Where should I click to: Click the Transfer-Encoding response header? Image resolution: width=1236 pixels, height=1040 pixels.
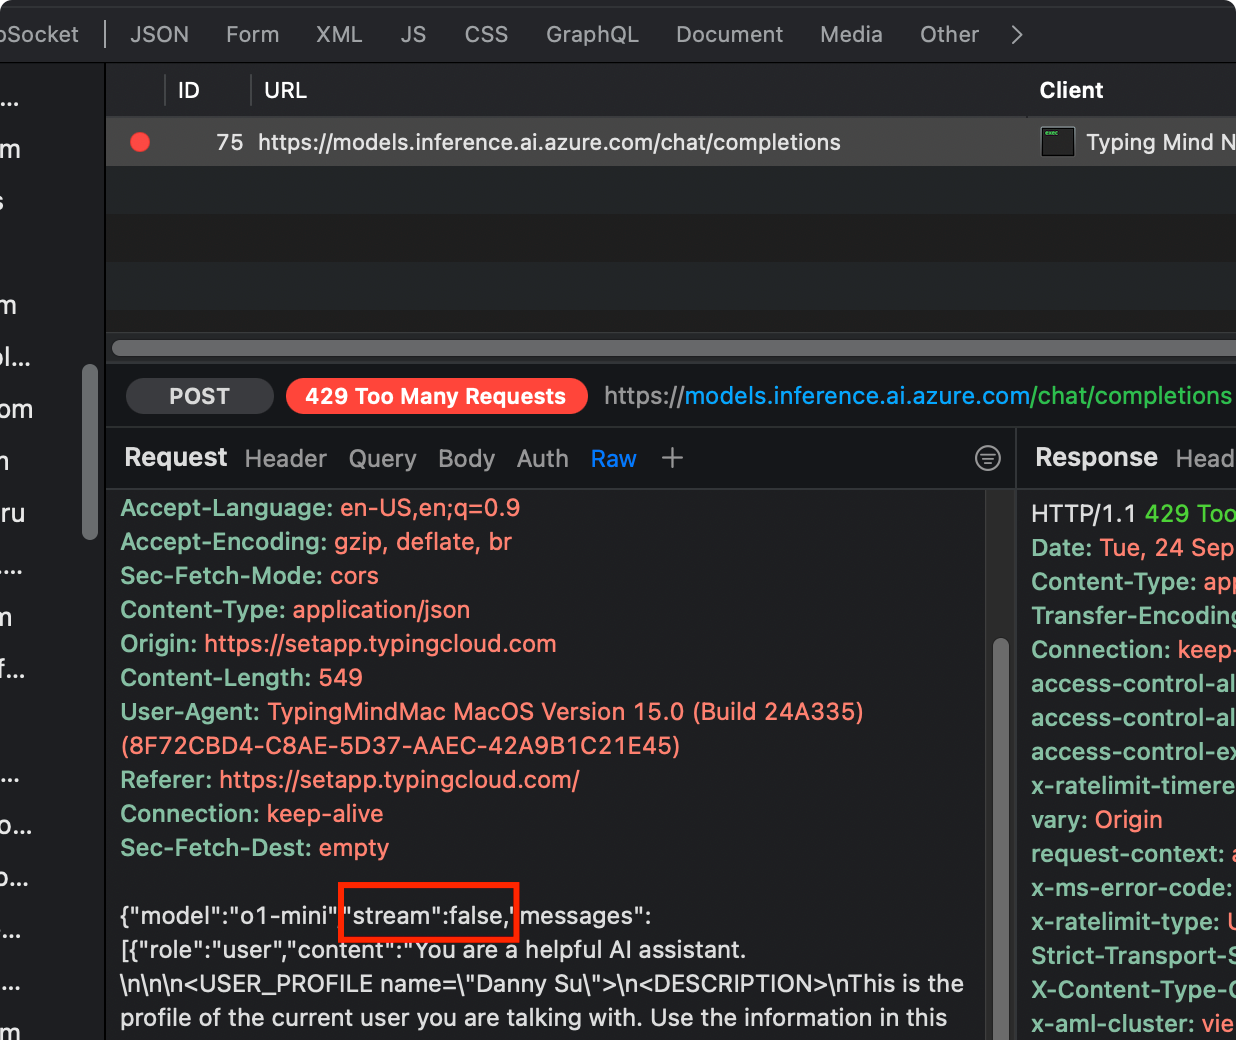coord(1133,616)
